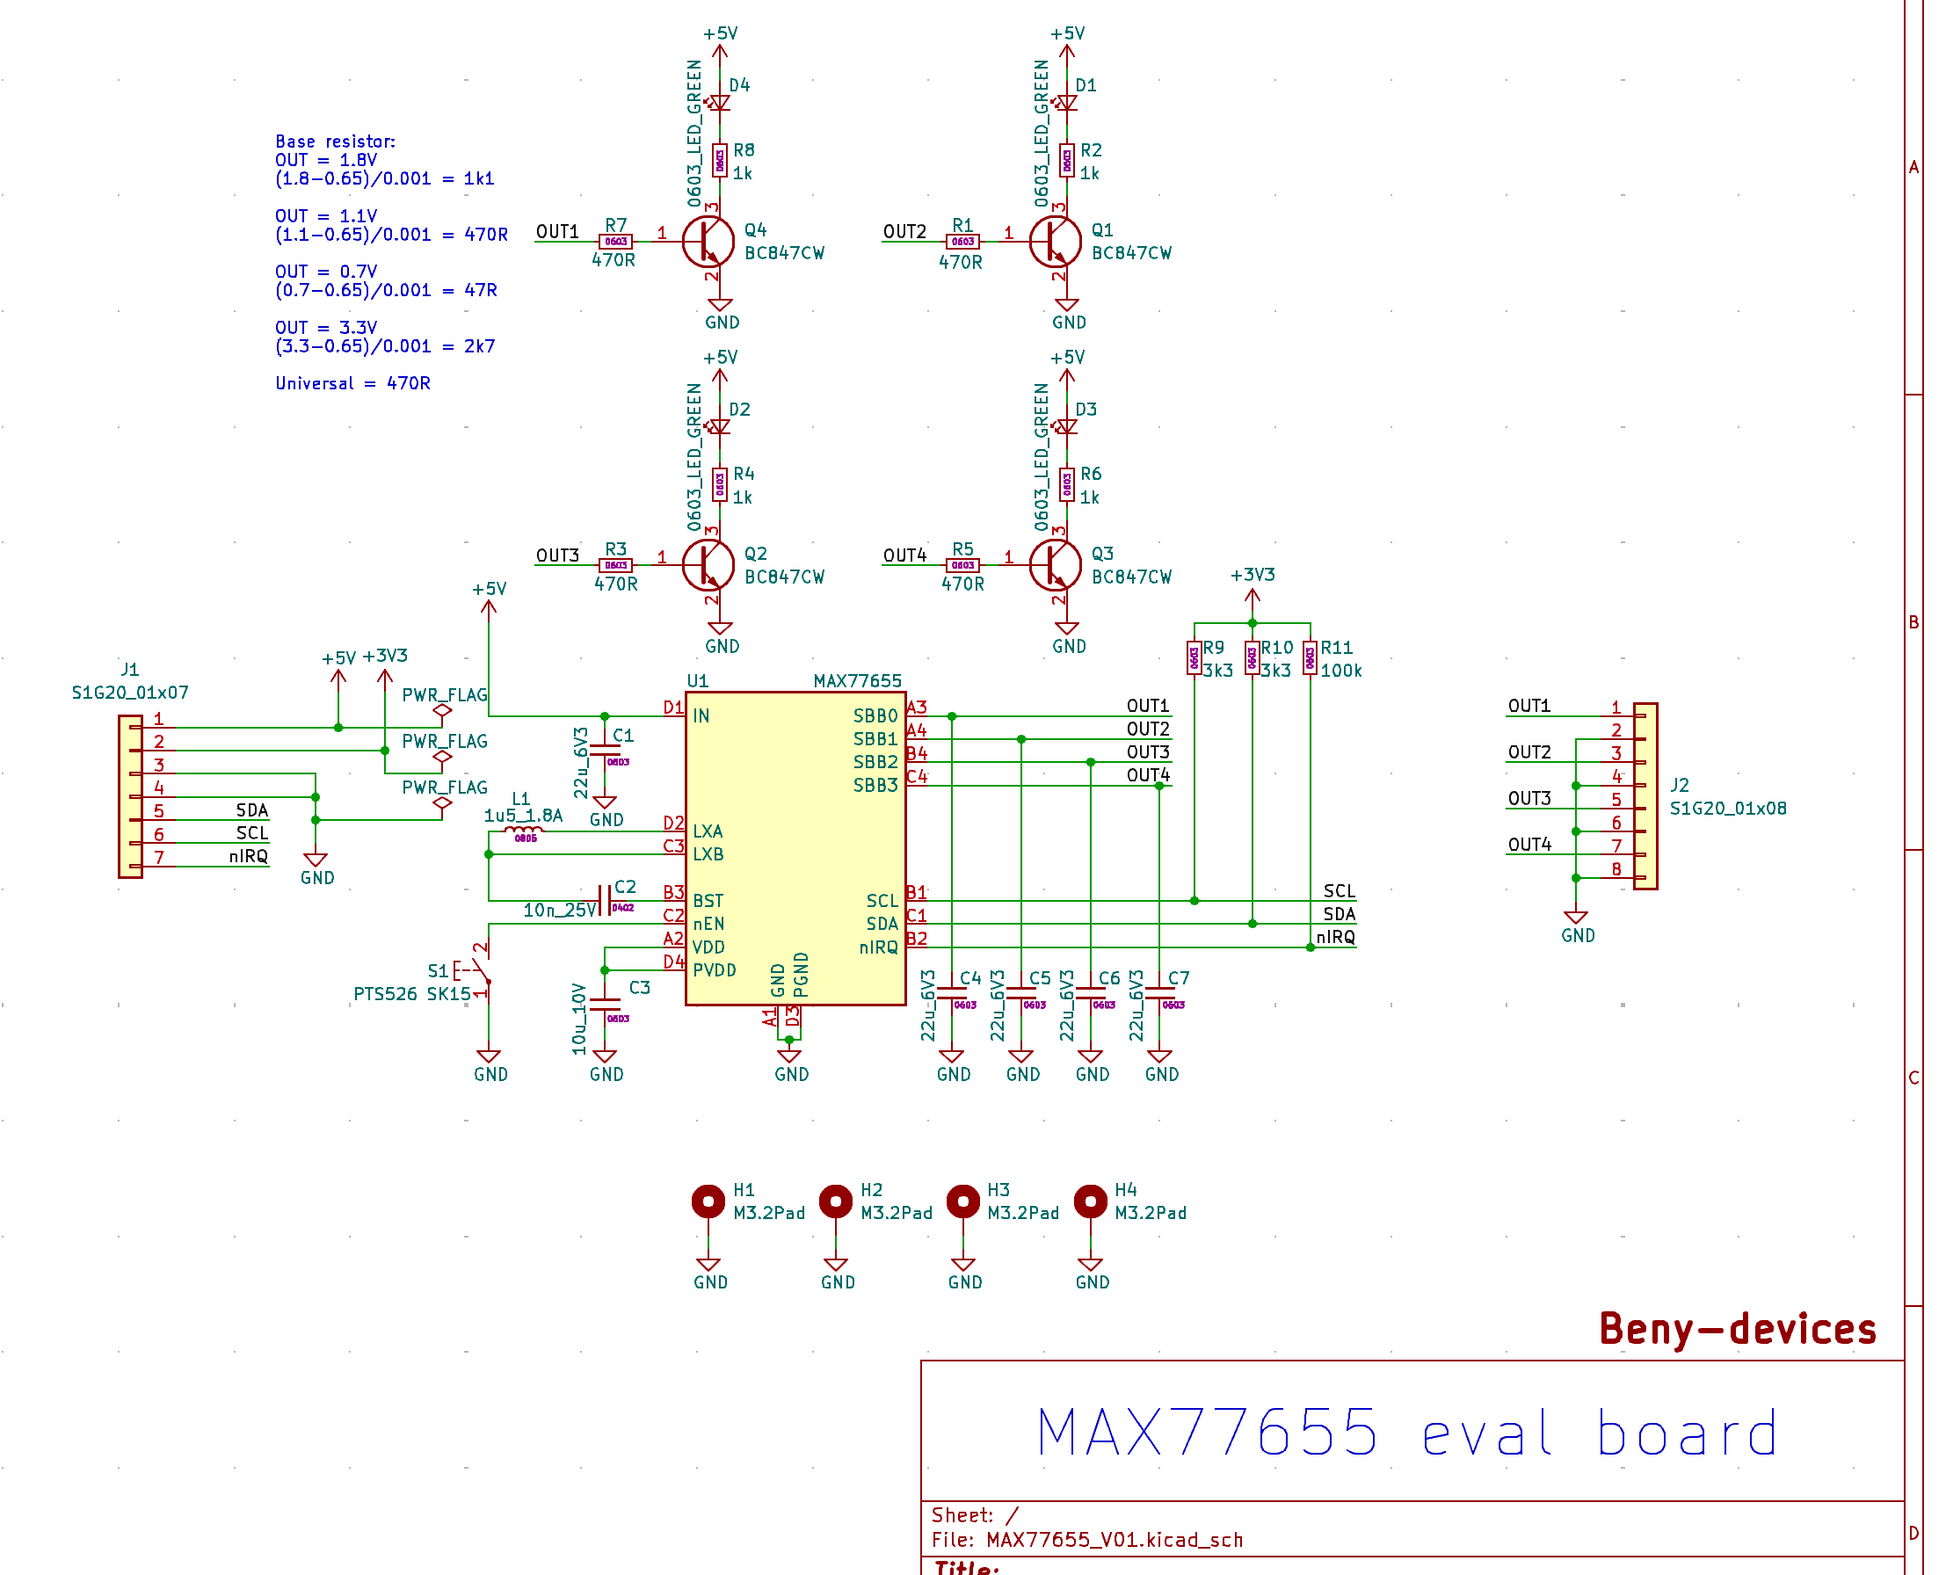Select the Beny-devices company label
This screenshot has width=1946, height=1575.
tap(1737, 1329)
